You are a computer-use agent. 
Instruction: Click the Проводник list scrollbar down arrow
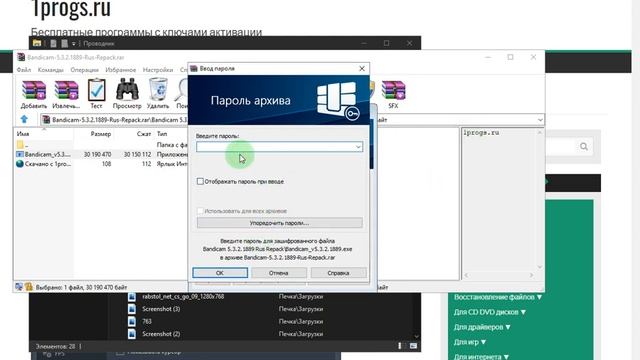click(416, 336)
